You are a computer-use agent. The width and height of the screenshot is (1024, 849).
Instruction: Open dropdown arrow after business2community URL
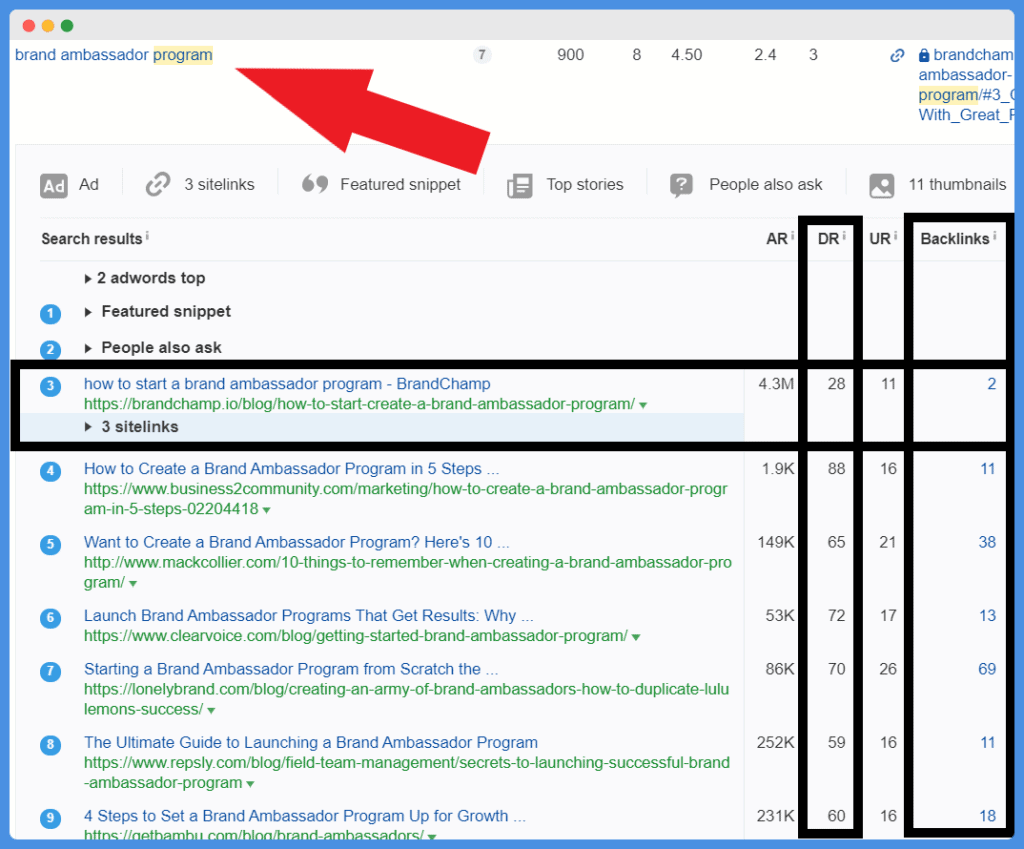click(x=266, y=510)
